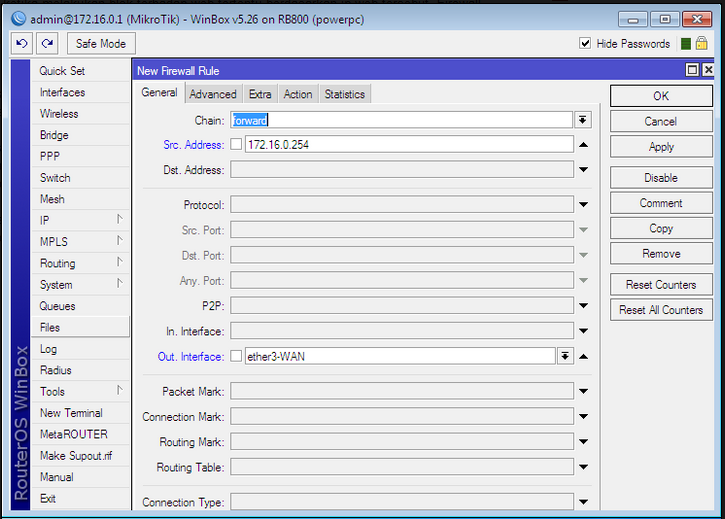
Task: Open the System submenu
Action: pyautogui.click(x=80, y=284)
